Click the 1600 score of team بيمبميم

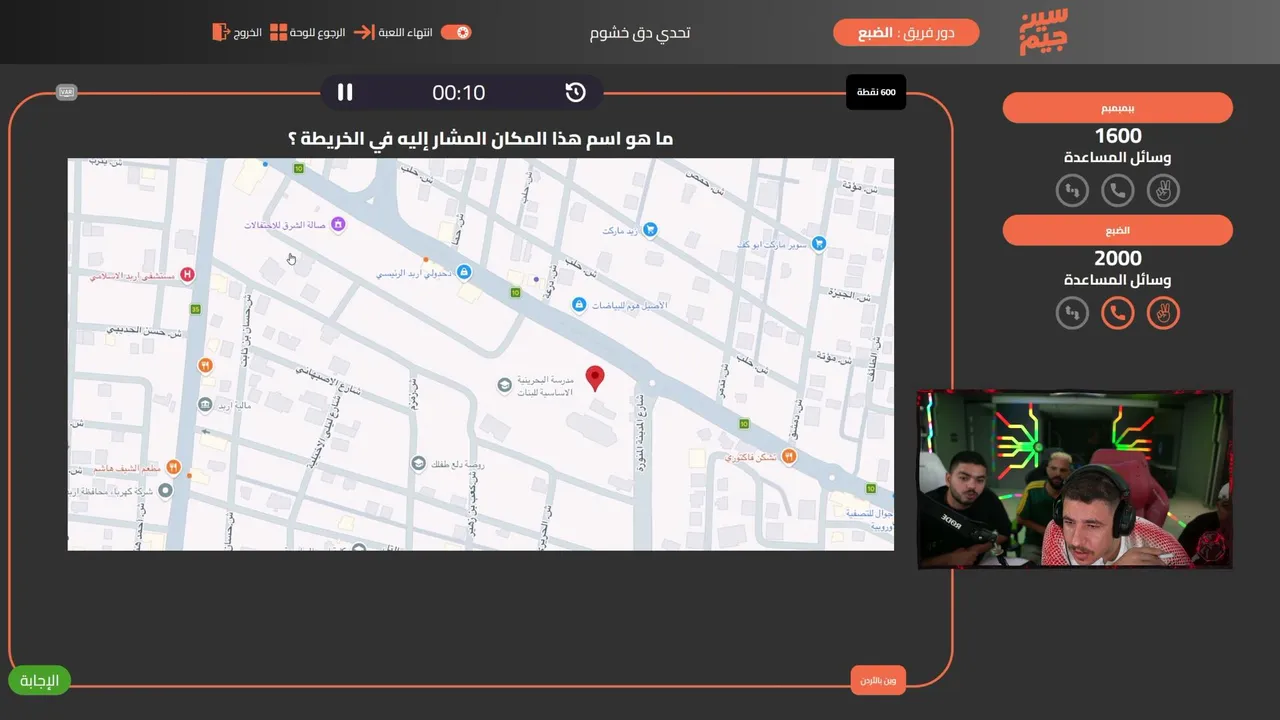pyautogui.click(x=1118, y=136)
